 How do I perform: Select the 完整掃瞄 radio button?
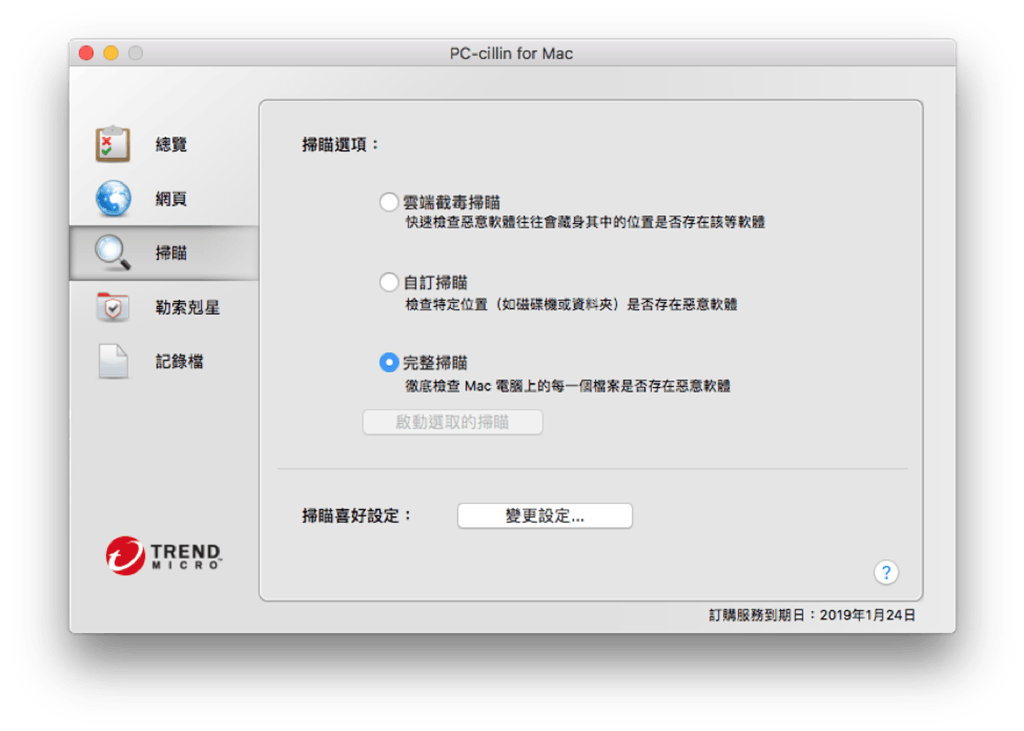389,363
